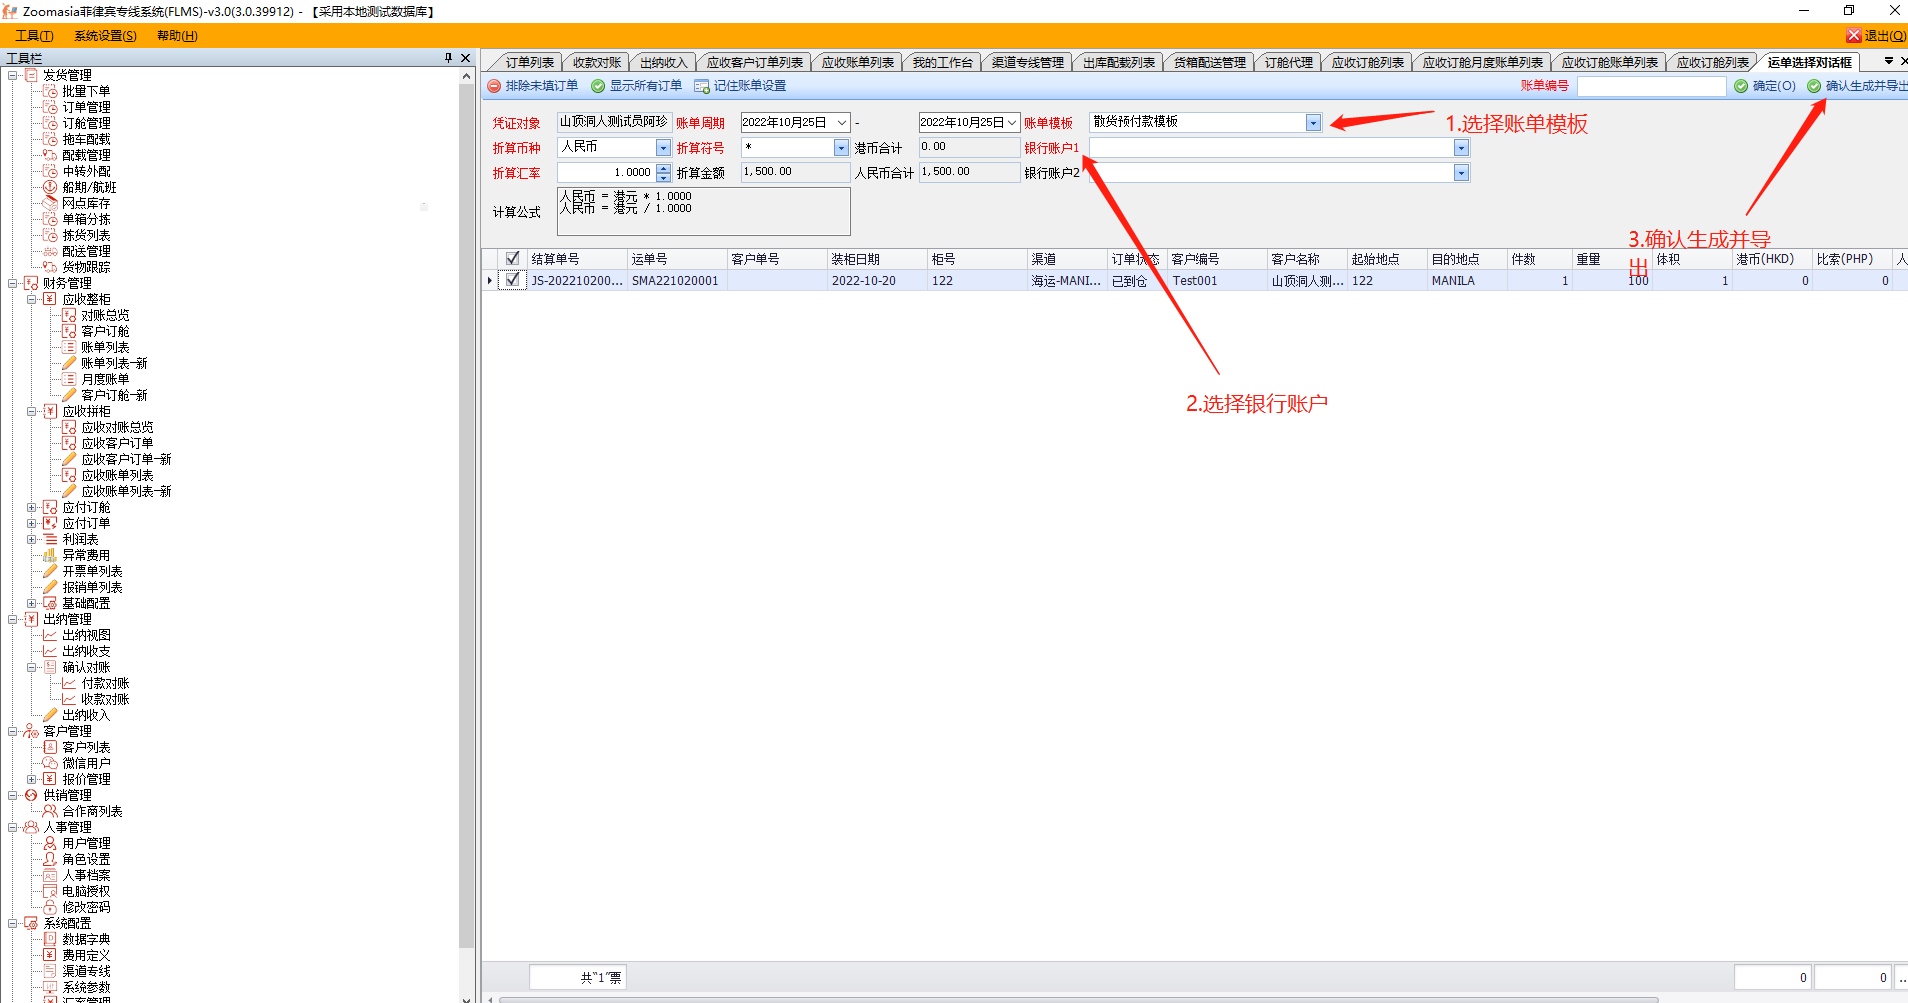Open 记住账单设置 toolbar icon

tap(702, 86)
